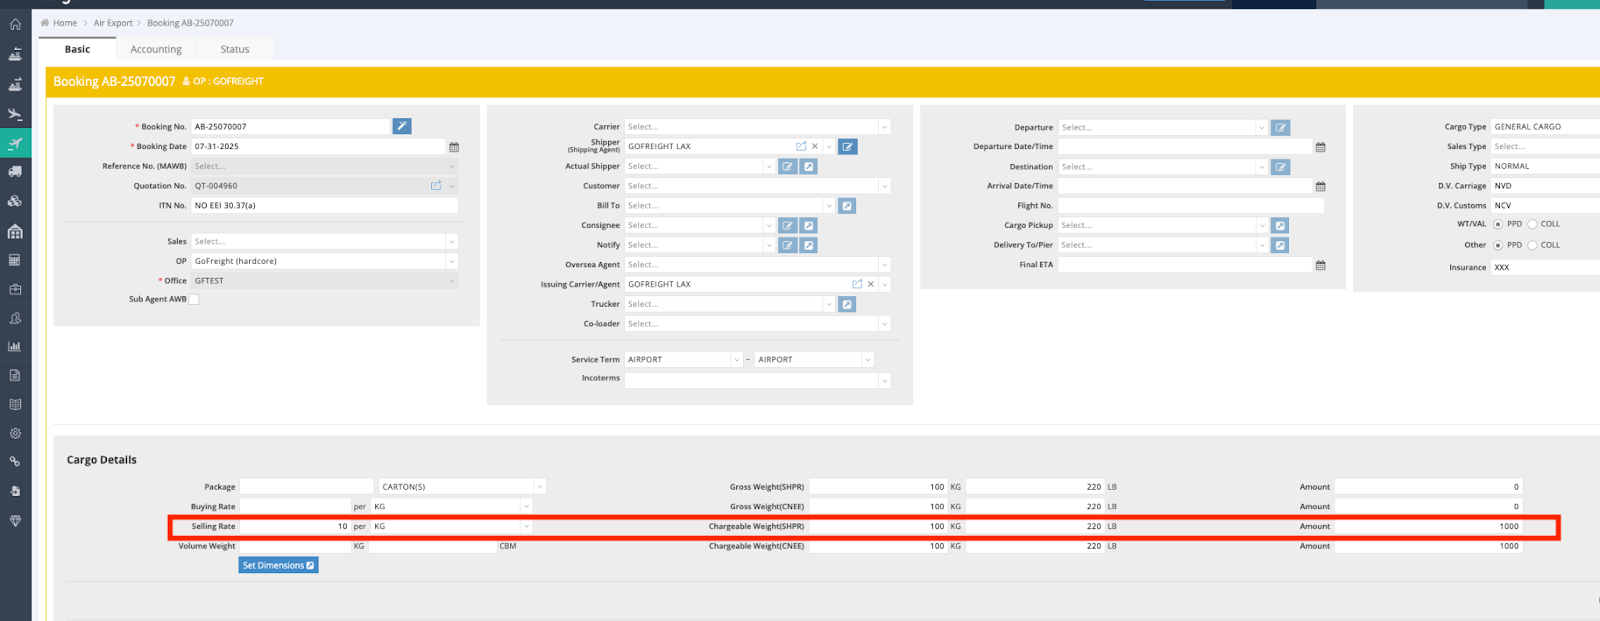Expand the Incoterms dropdown
Screen dimensions: 1600x621
[x=884, y=380]
